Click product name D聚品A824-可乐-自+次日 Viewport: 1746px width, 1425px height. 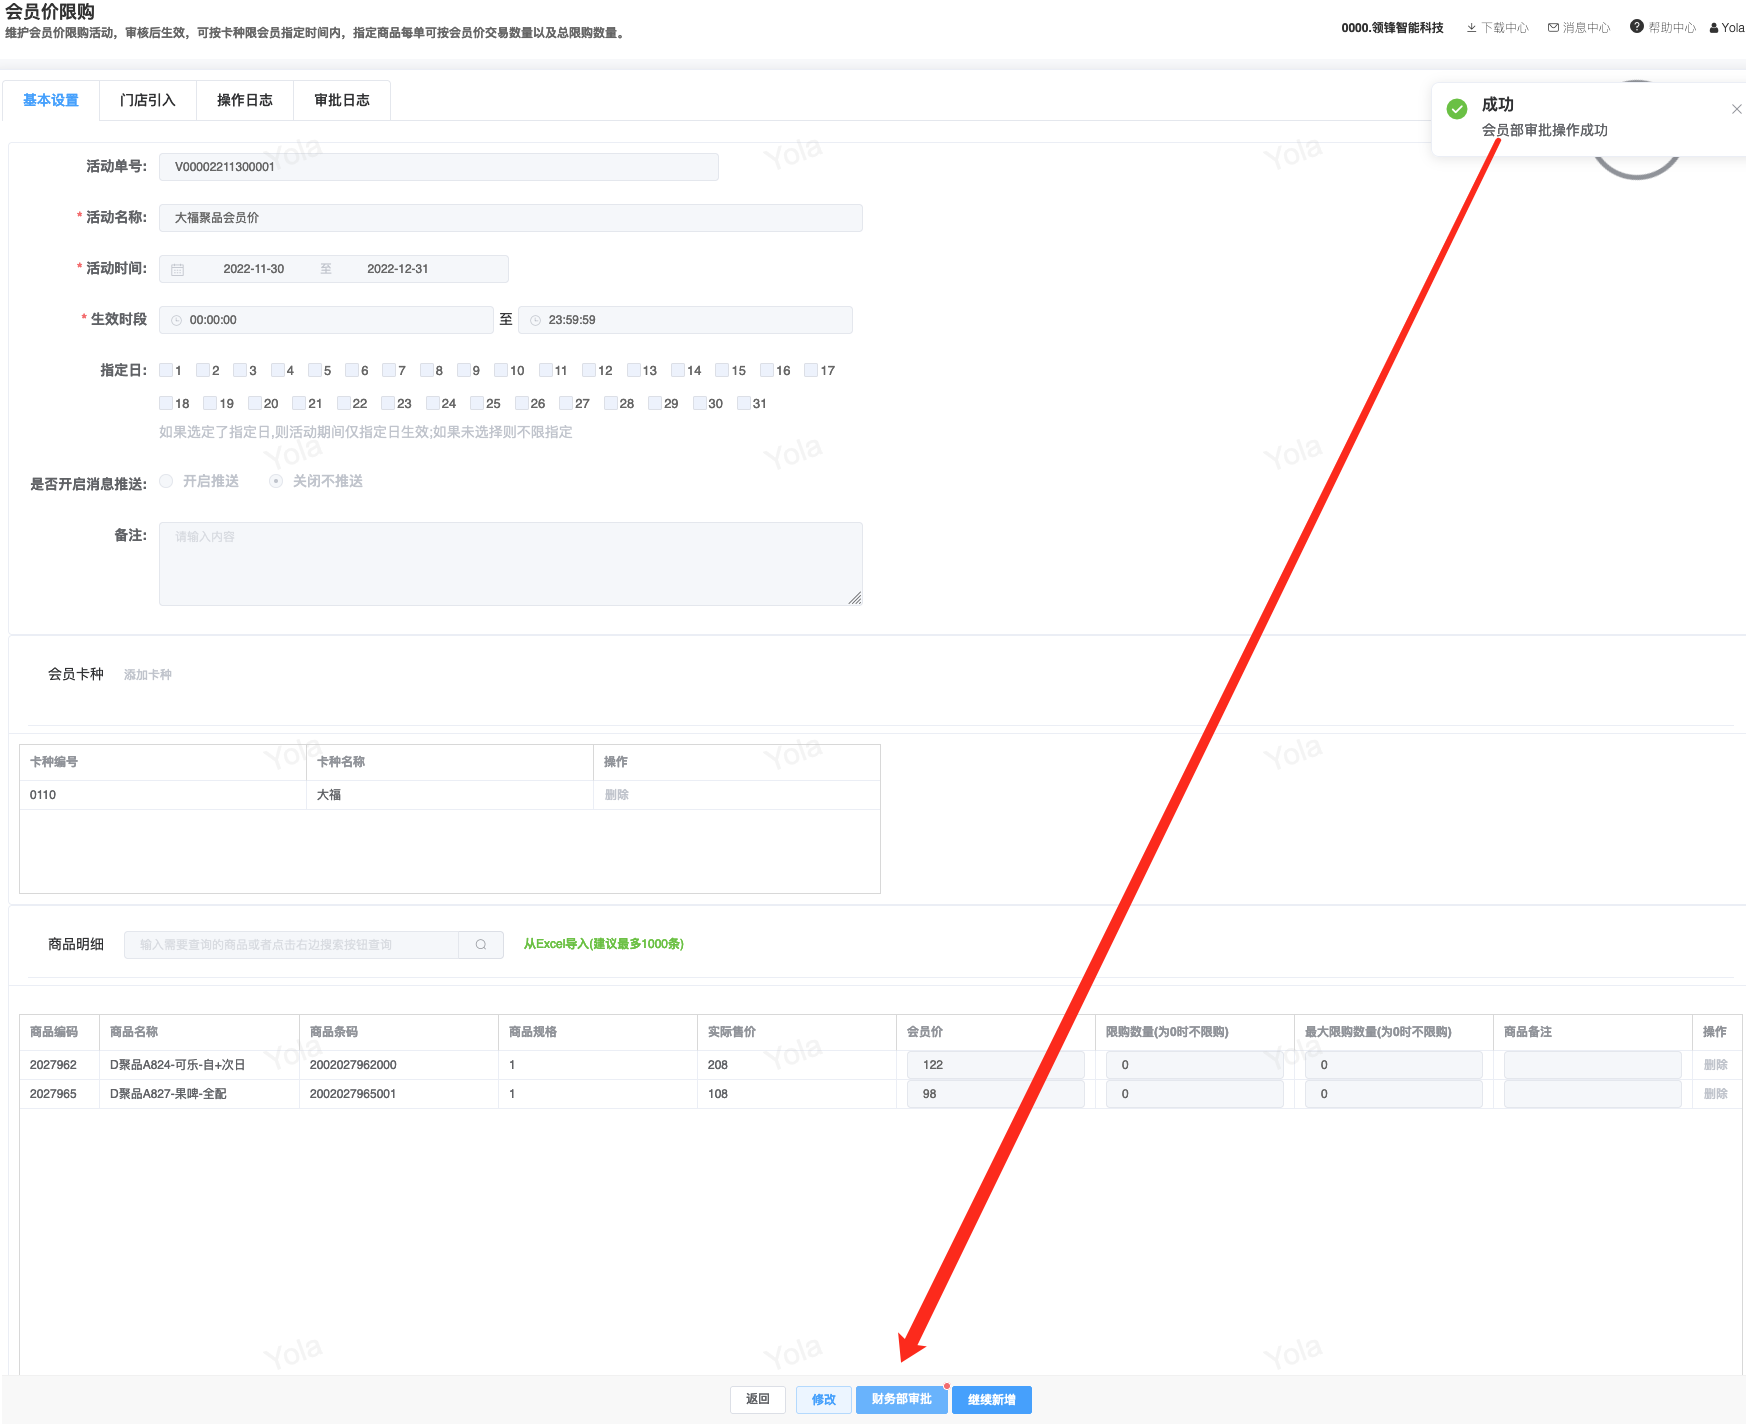pyautogui.click(x=178, y=1065)
